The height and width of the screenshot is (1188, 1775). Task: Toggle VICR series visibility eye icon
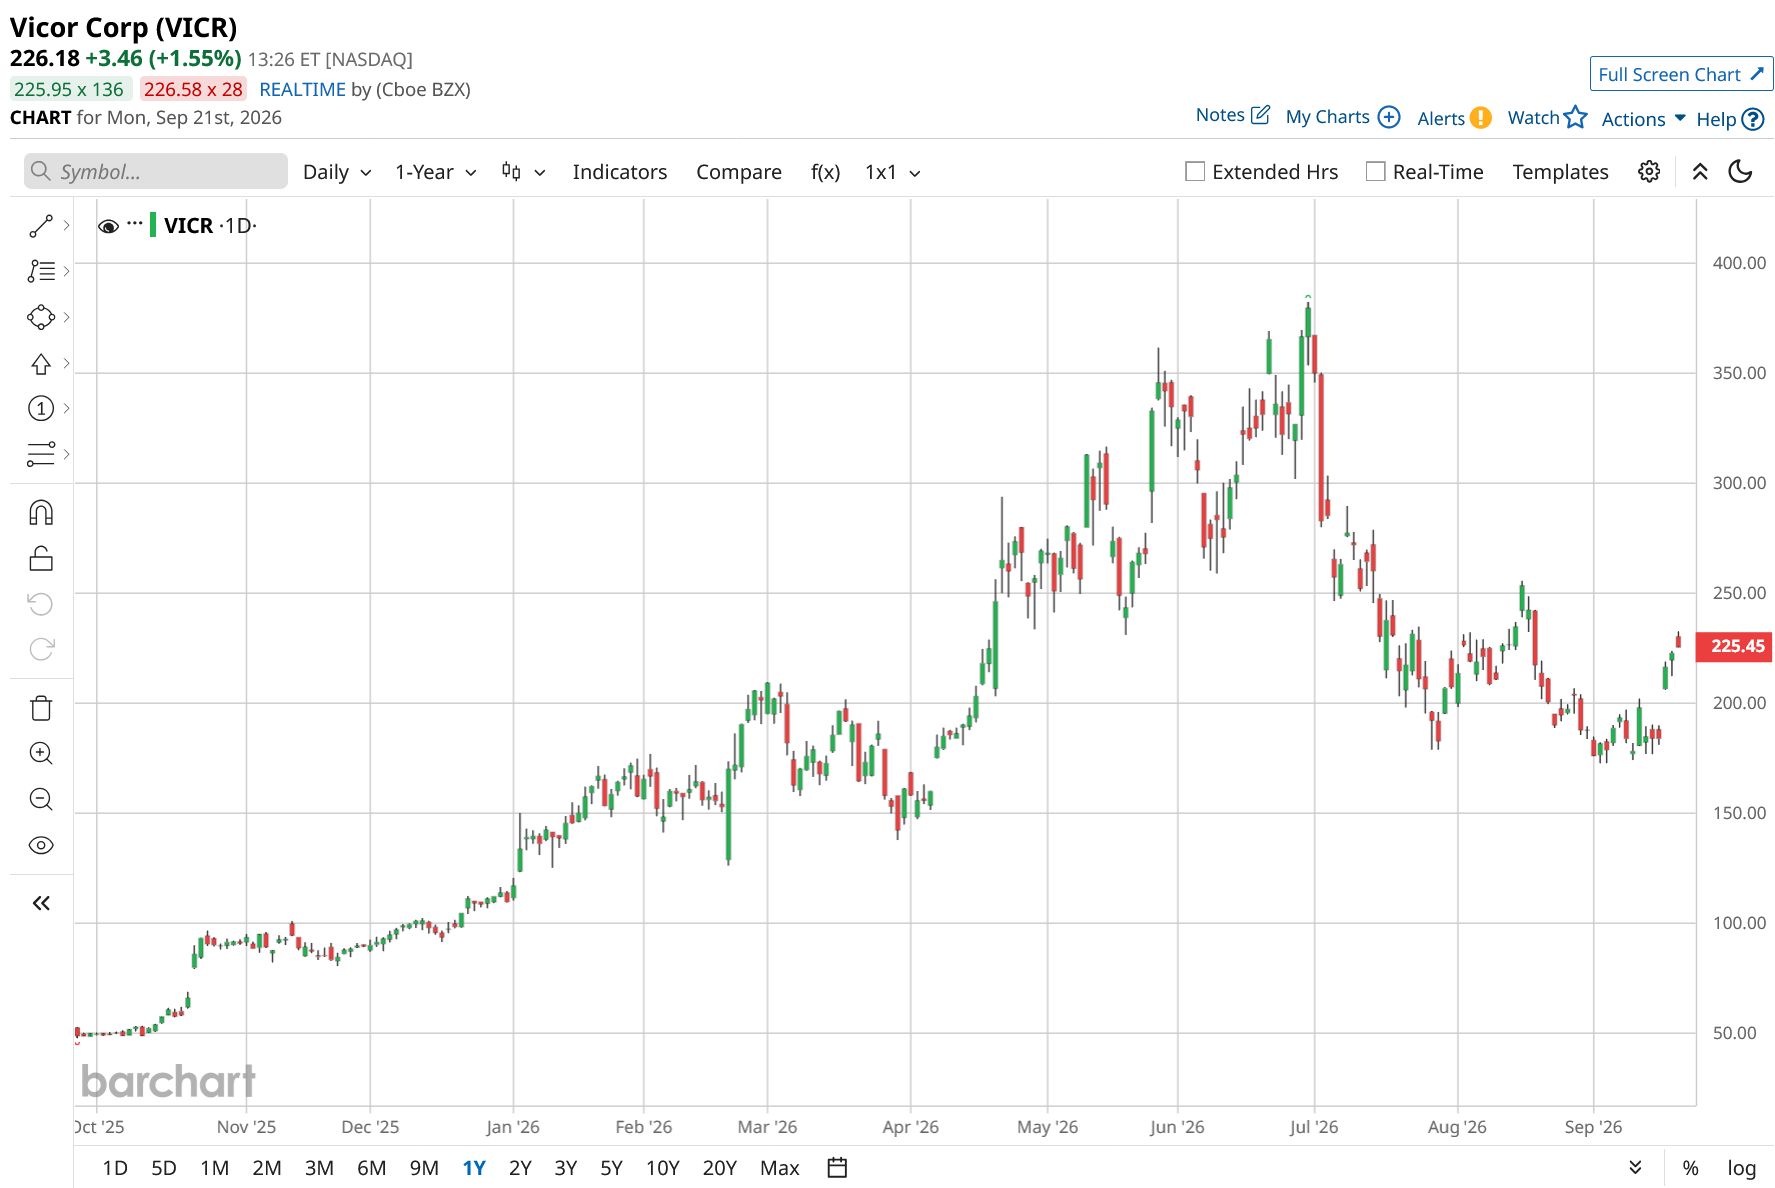(x=108, y=226)
